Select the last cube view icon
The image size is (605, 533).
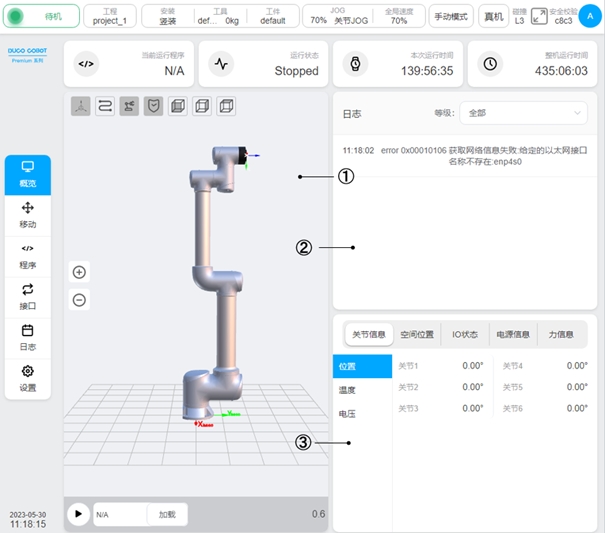coord(226,106)
